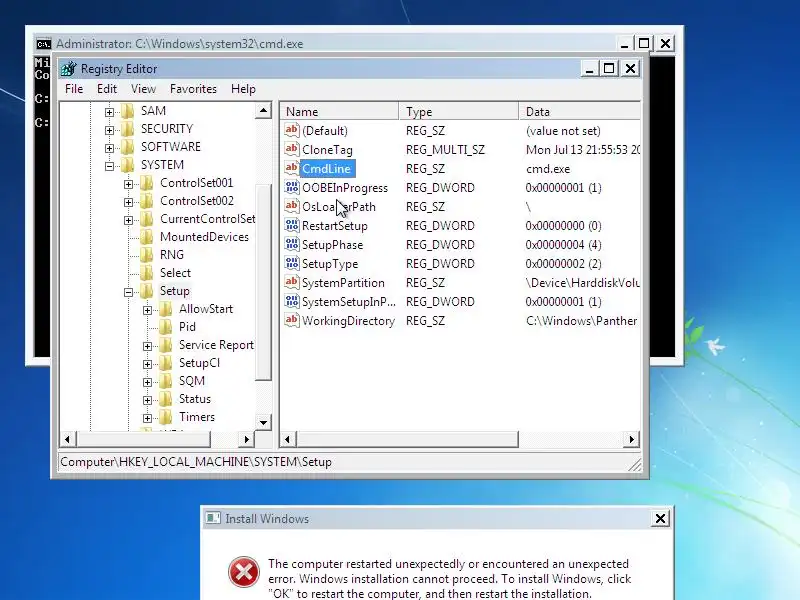Click the string icon next to (Default)
800x600 pixels.
click(292, 130)
